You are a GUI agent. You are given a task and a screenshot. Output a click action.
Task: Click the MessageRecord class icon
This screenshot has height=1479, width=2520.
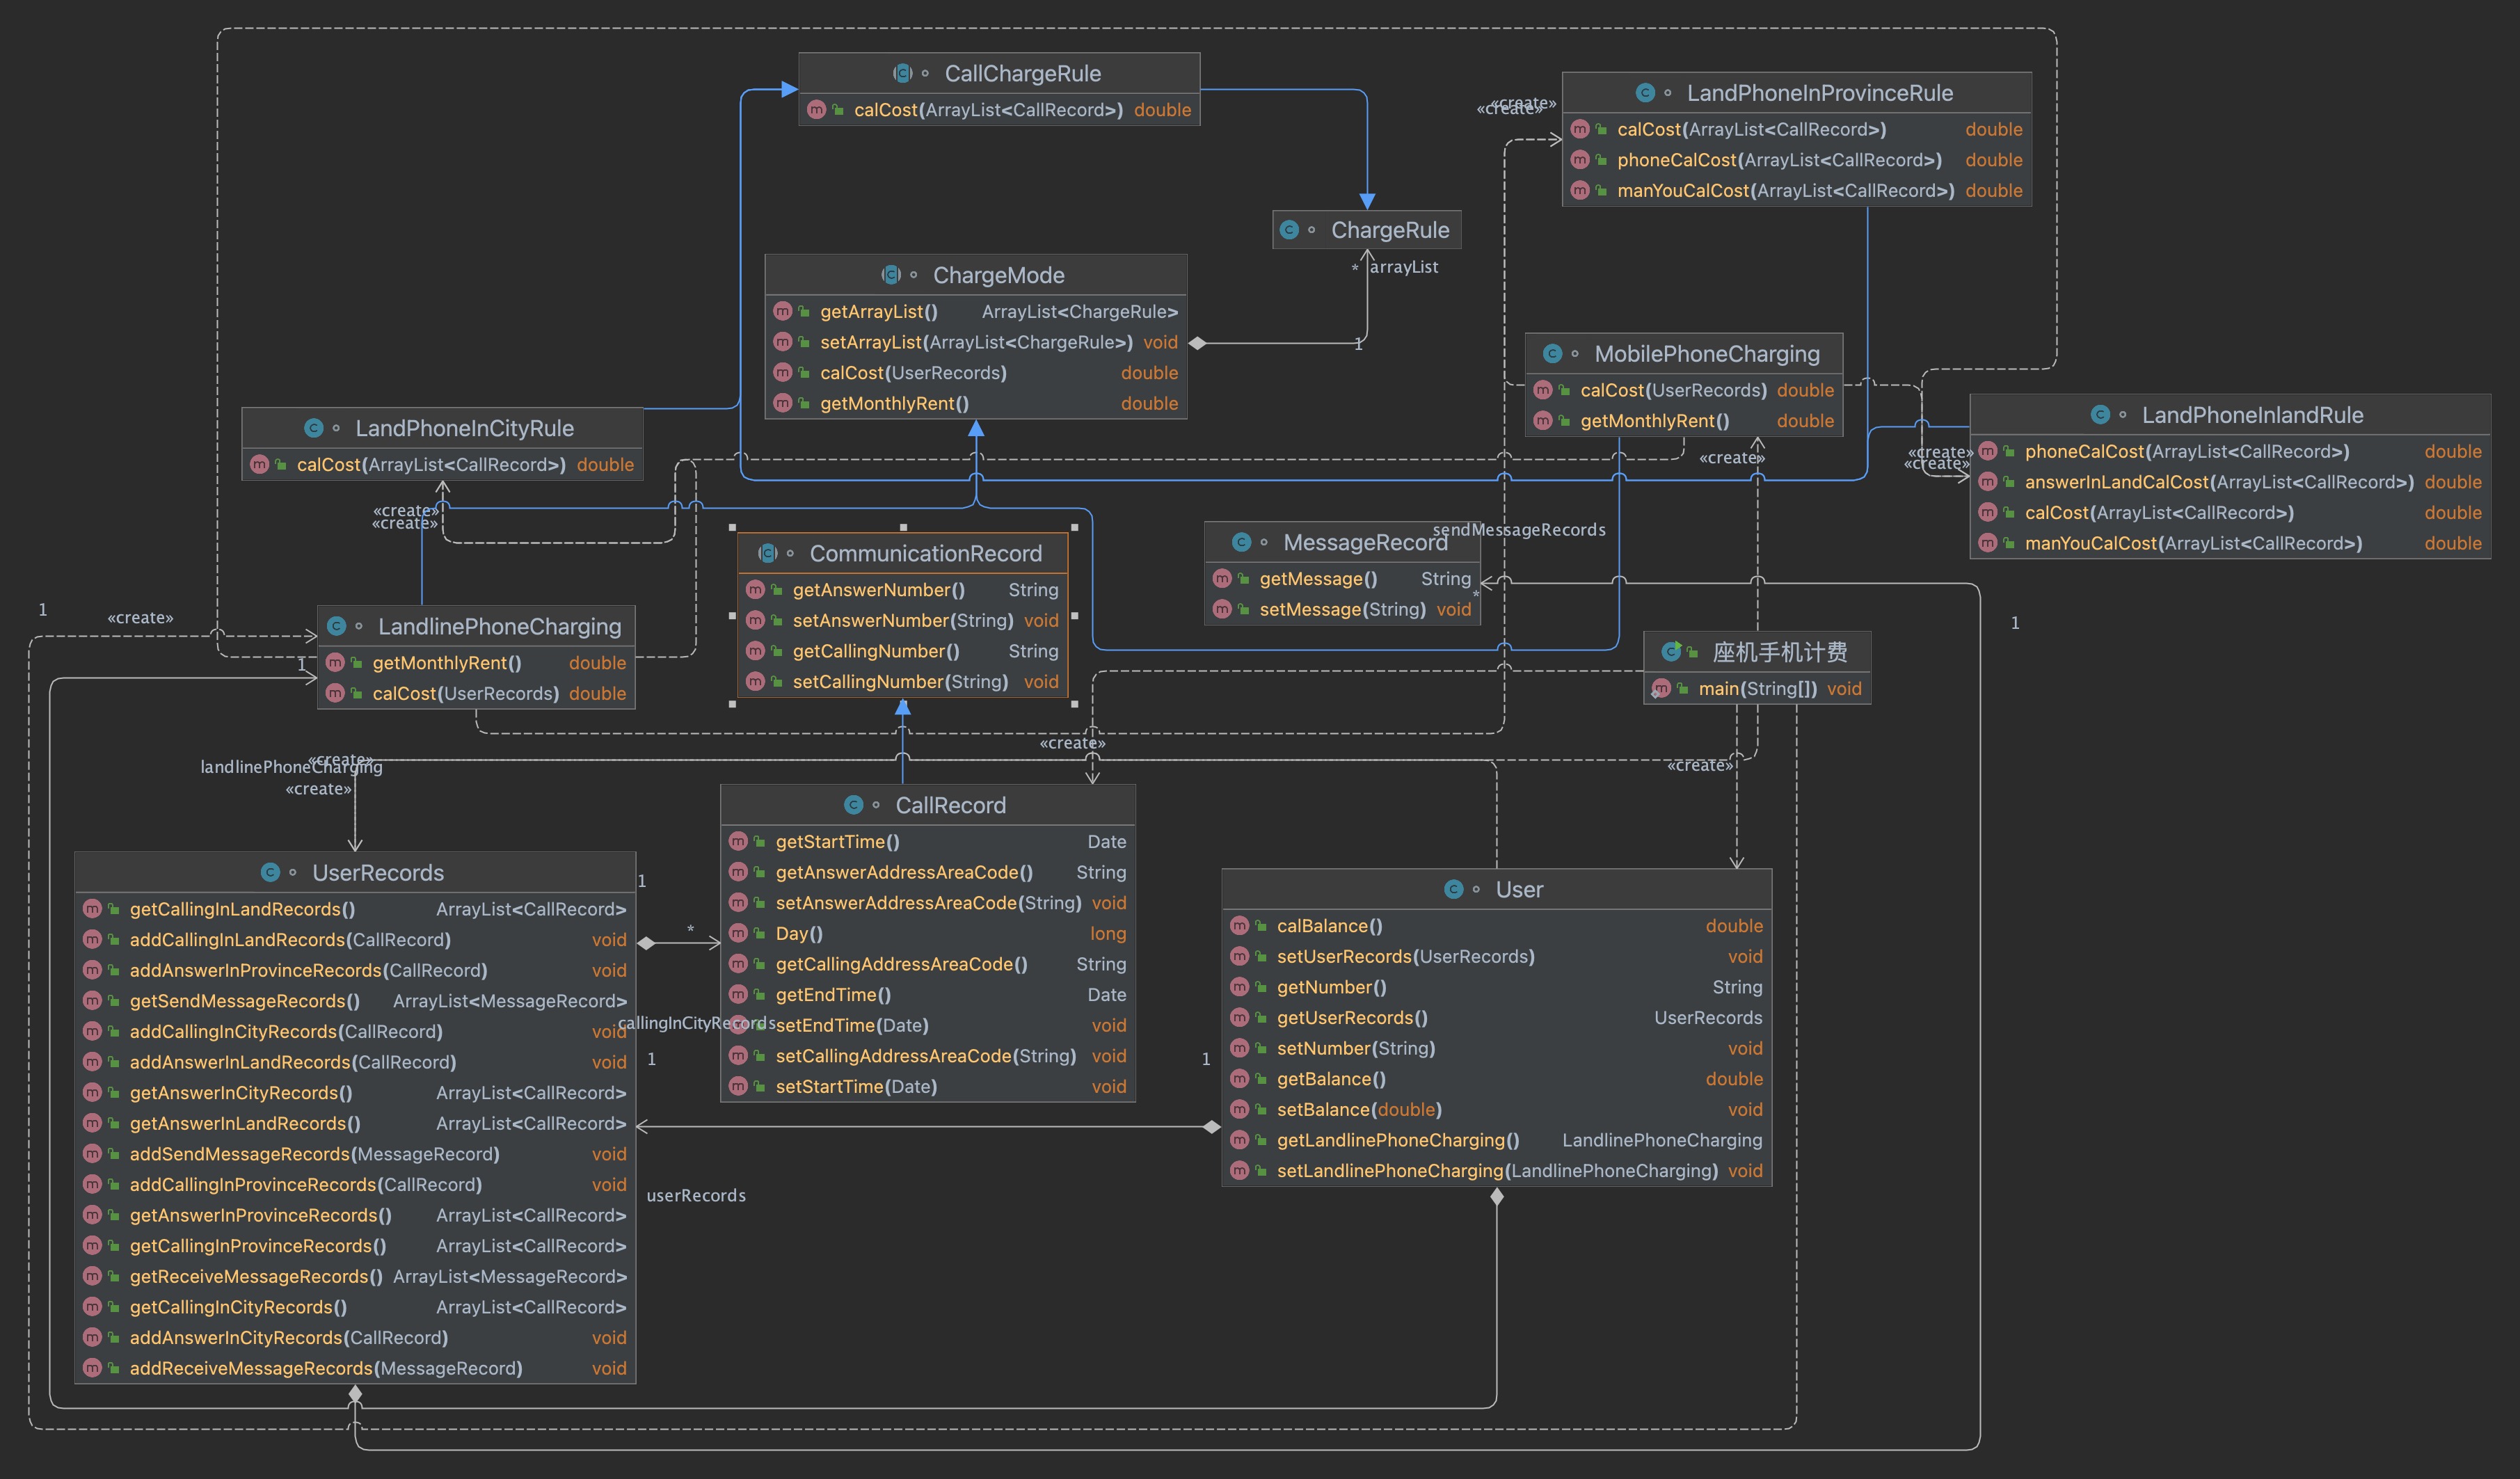coord(1241,542)
